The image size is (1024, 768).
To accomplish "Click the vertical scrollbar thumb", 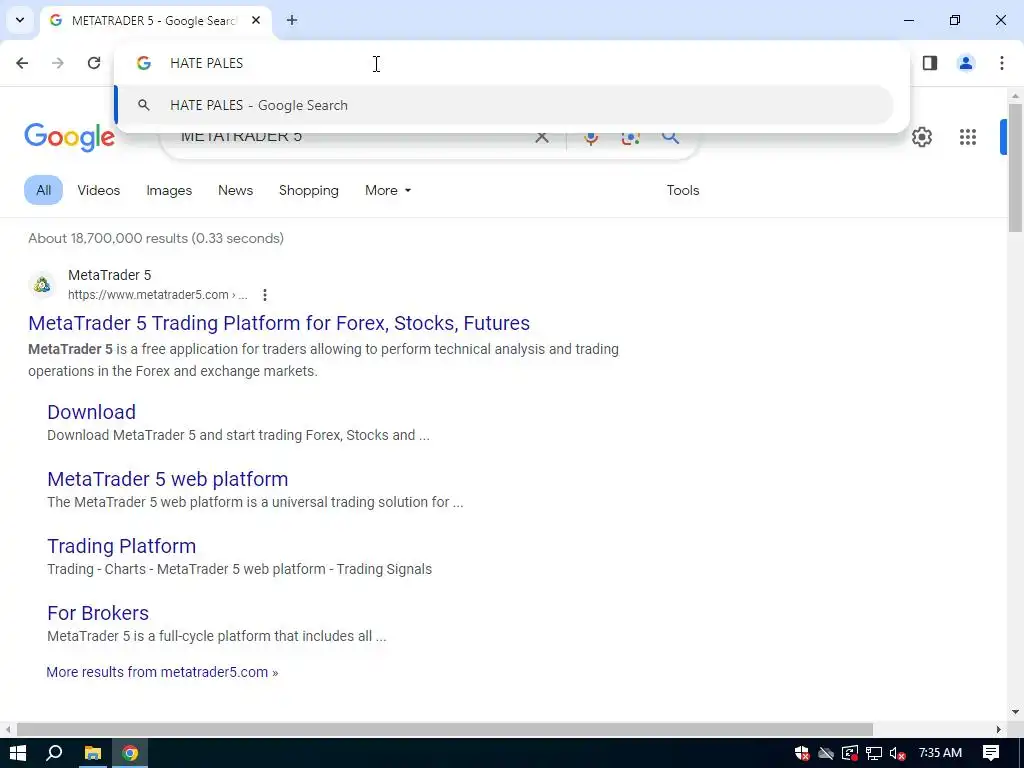I will click(1015, 167).
